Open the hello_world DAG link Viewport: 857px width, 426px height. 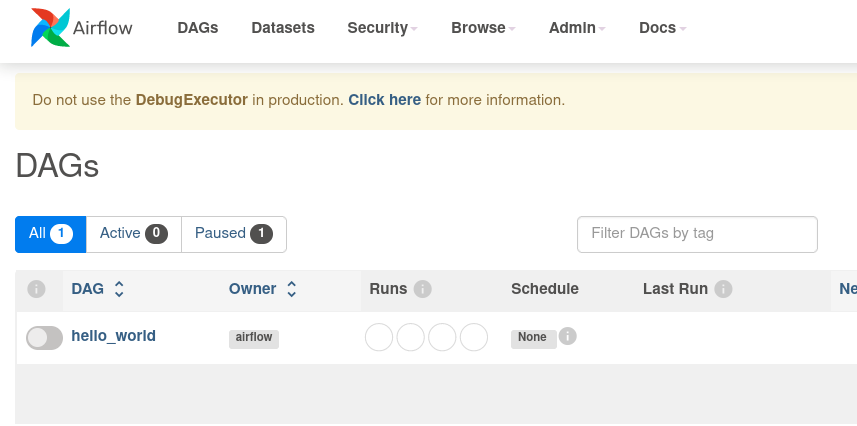point(113,336)
